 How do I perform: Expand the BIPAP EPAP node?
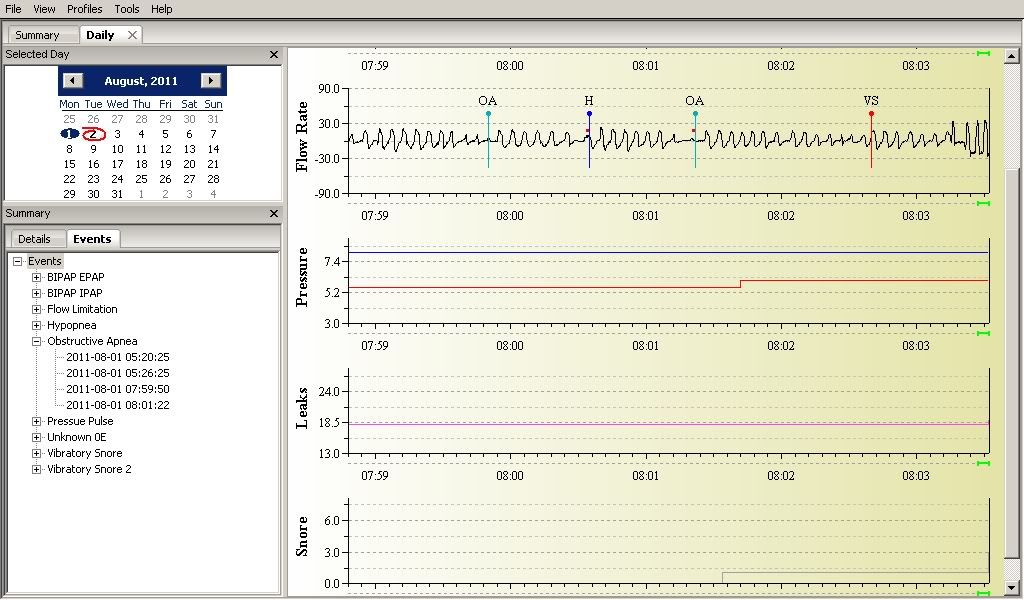37,277
